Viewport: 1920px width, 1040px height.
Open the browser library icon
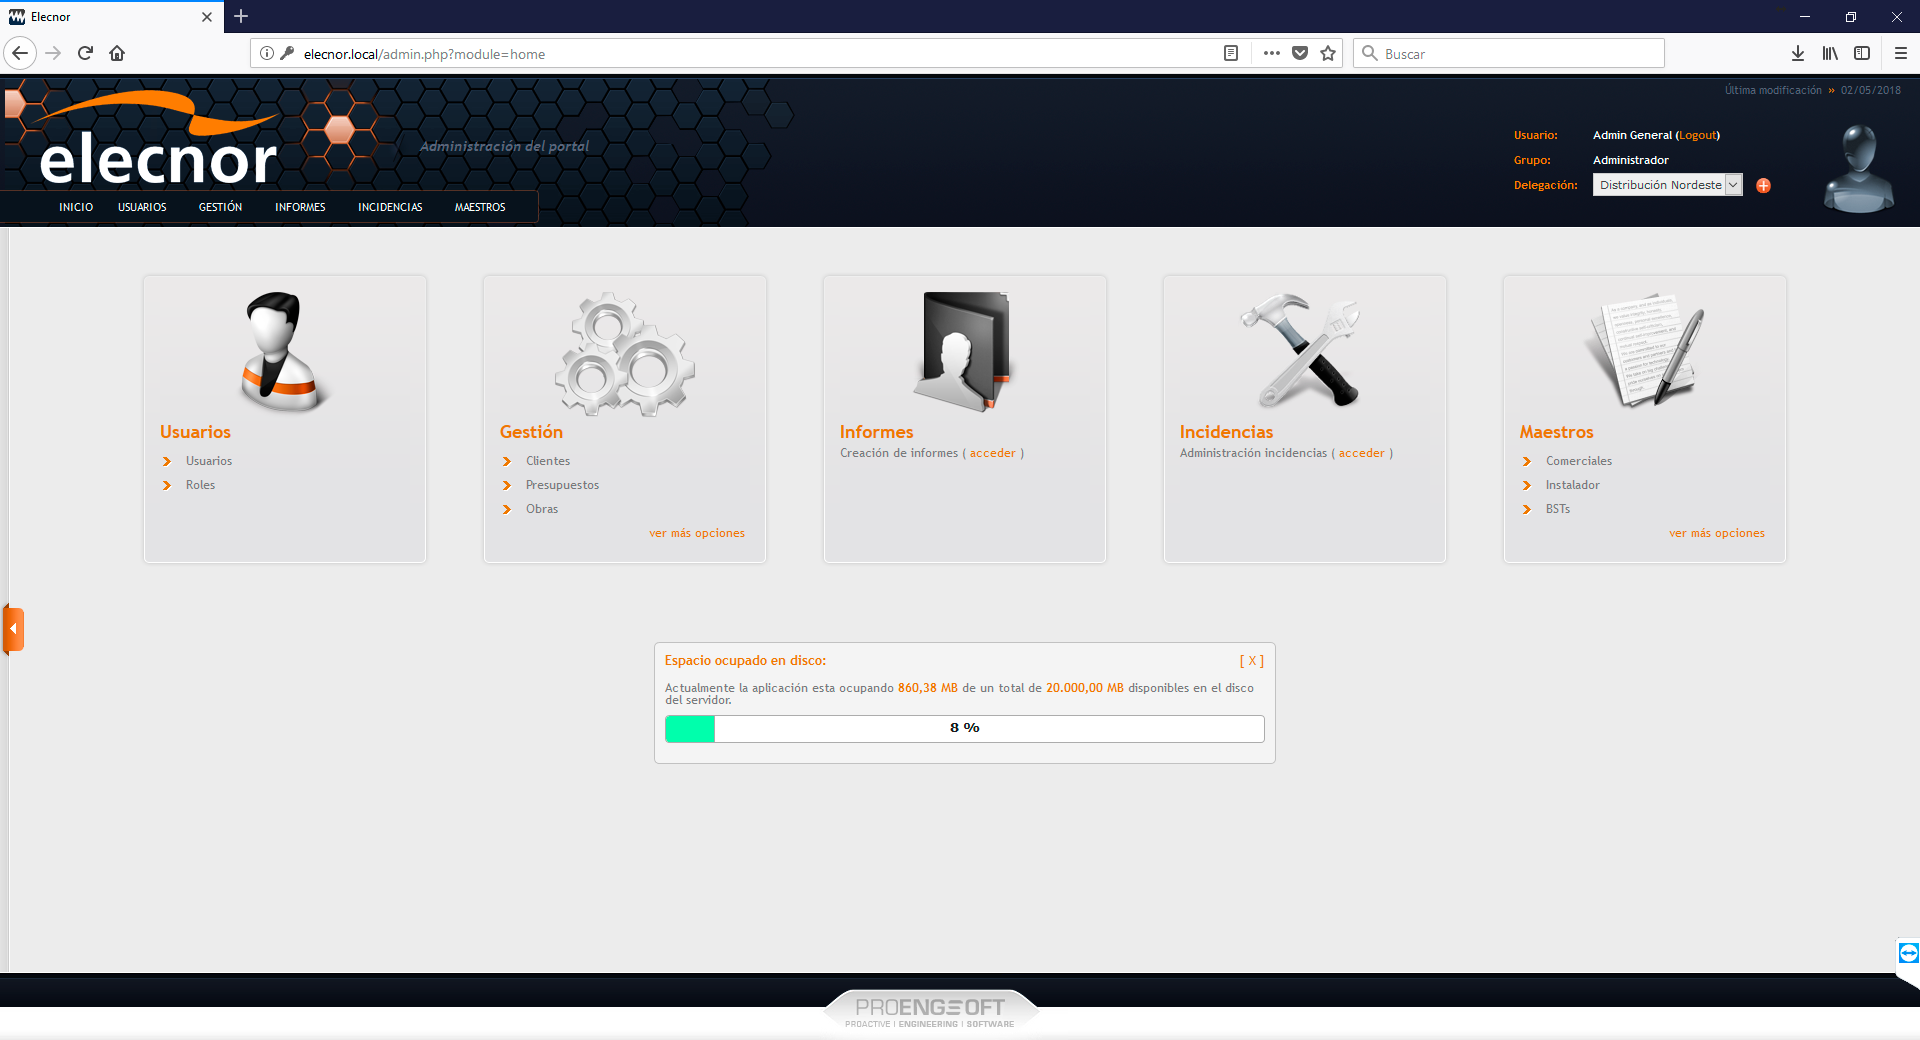[1830, 53]
